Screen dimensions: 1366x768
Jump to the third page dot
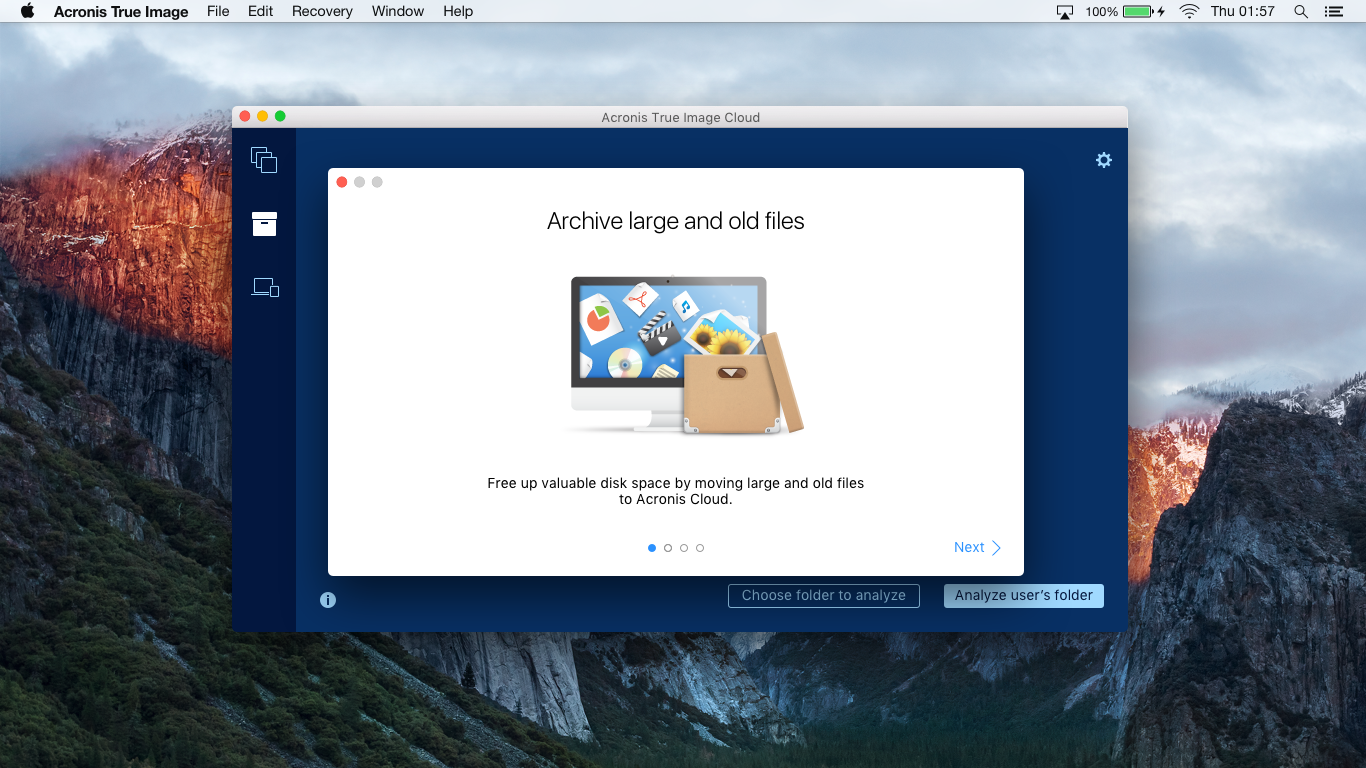coord(684,548)
